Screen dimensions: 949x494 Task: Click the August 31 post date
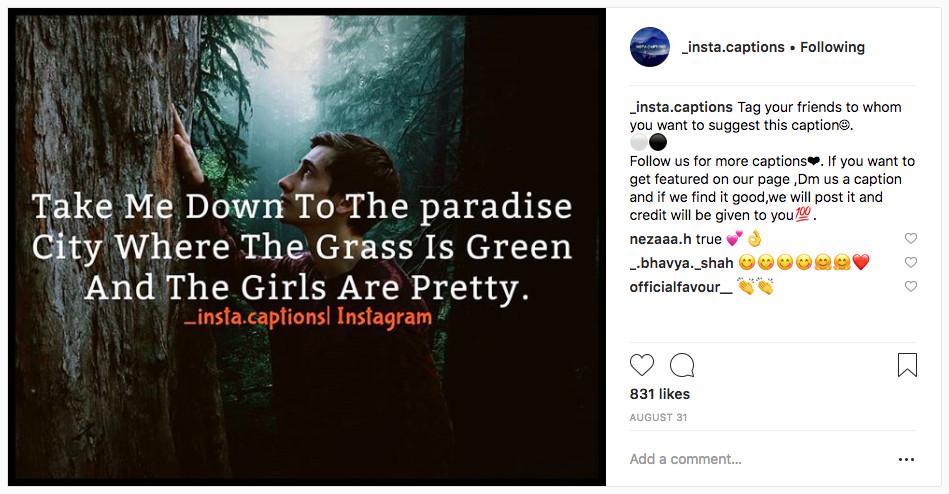click(x=658, y=418)
